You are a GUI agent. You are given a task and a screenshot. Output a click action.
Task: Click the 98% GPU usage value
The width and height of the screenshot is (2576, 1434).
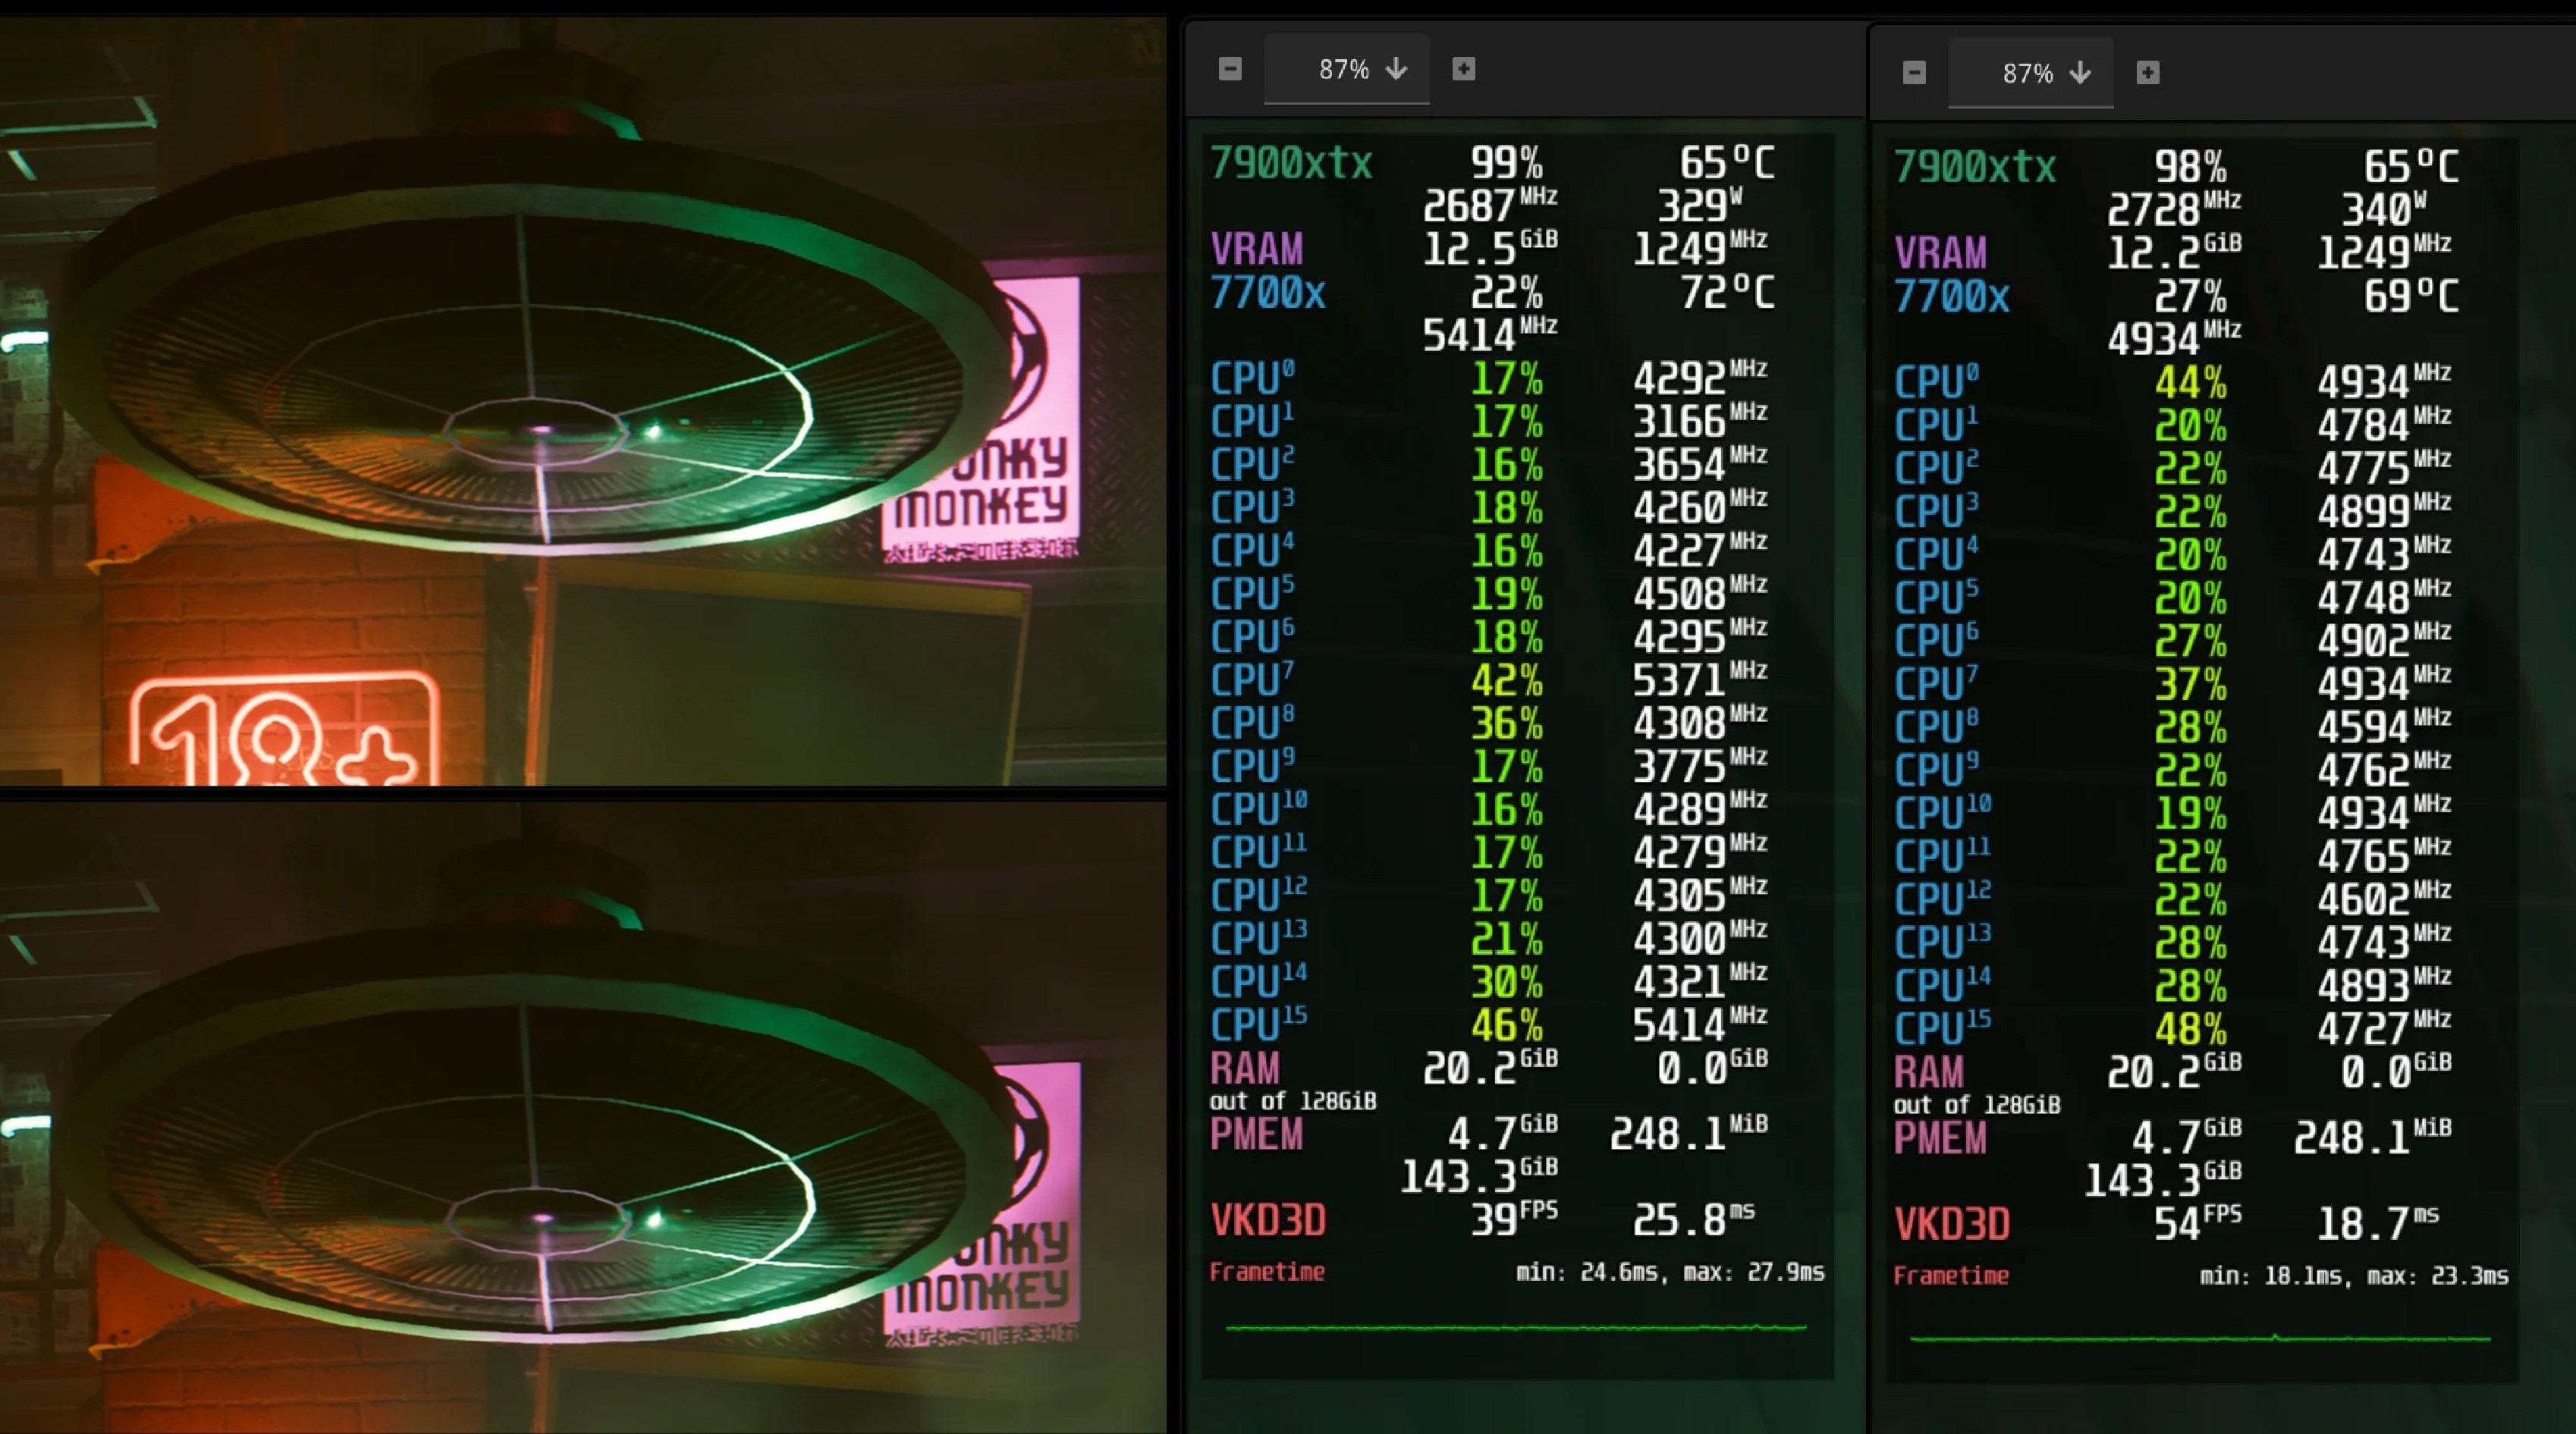pyautogui.click(x=2190, y=167)
